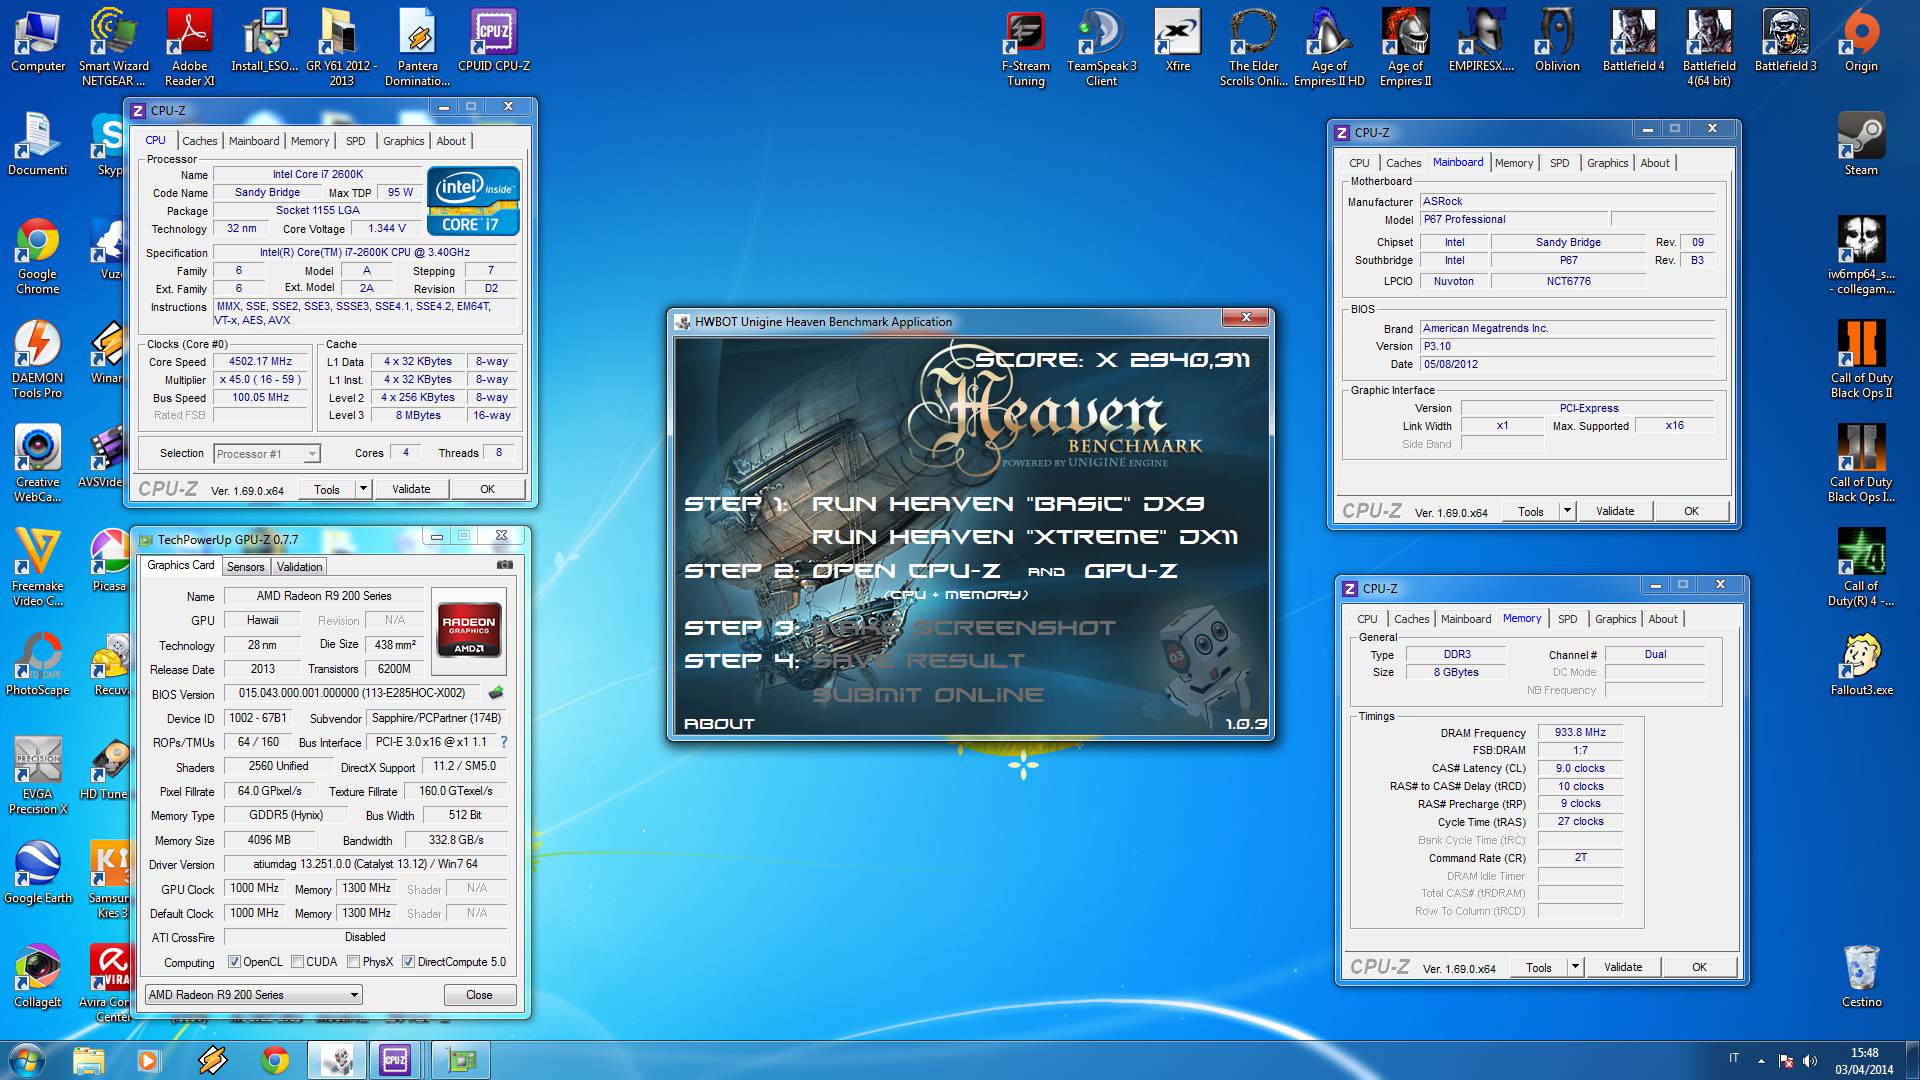
Task: Open PhotoScape desktop icon
Action: 38,663
